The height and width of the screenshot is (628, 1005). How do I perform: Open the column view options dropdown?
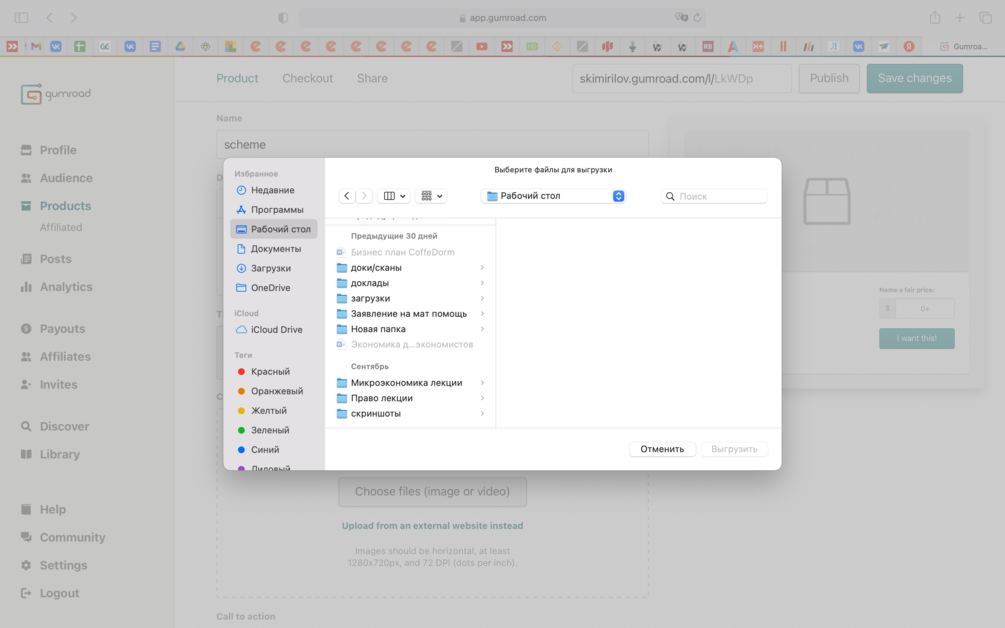pyautogui.click(x=394, y=196)
